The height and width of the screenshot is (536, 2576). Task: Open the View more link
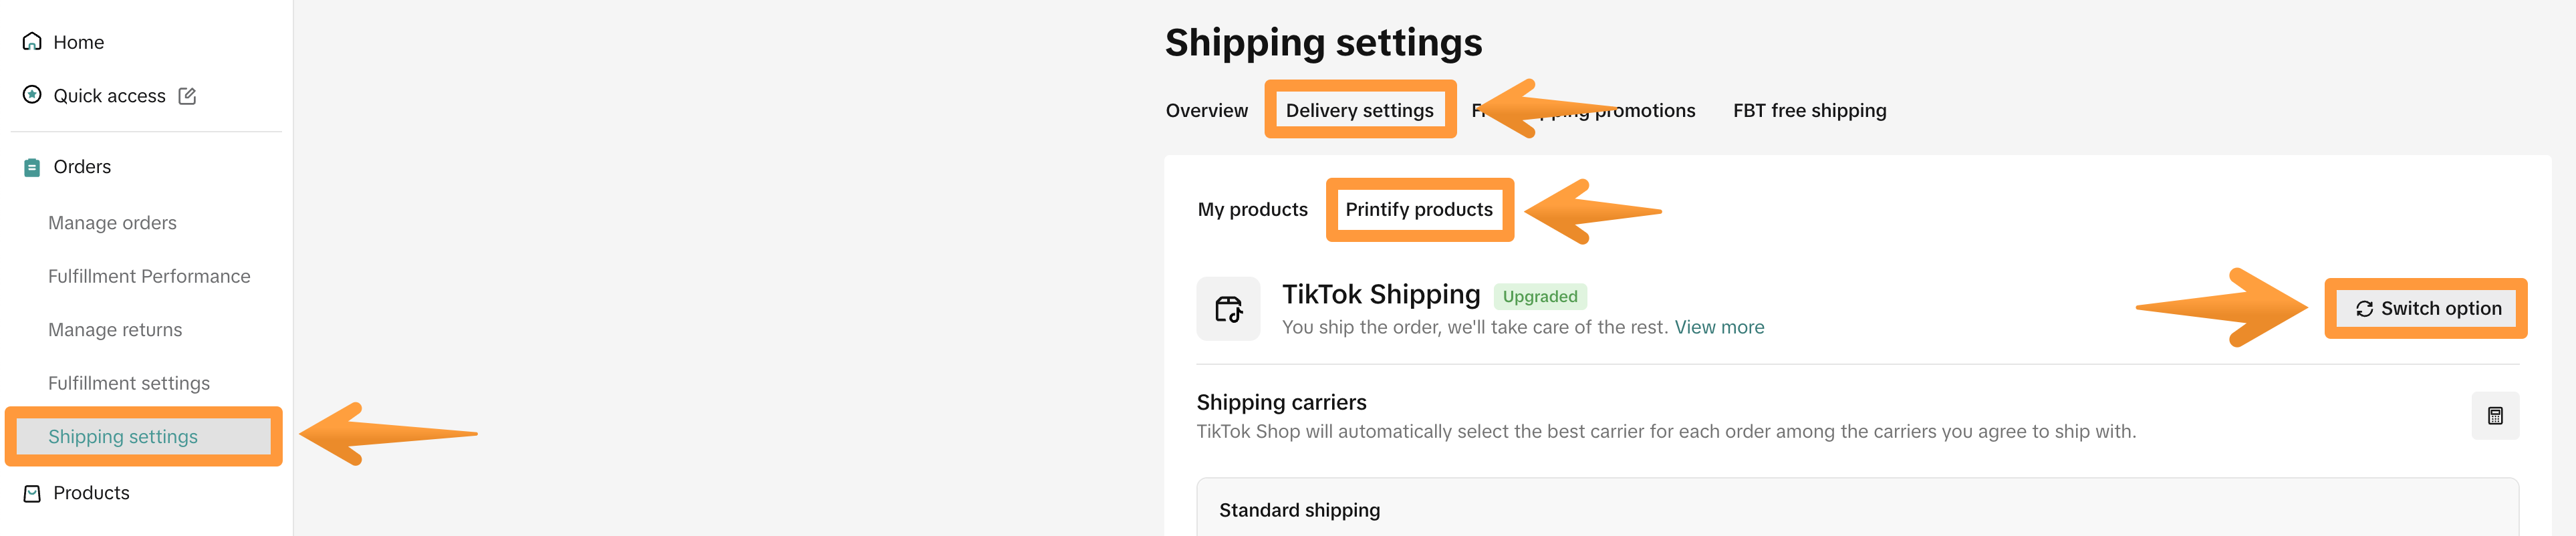click(x=1719, y=327)
